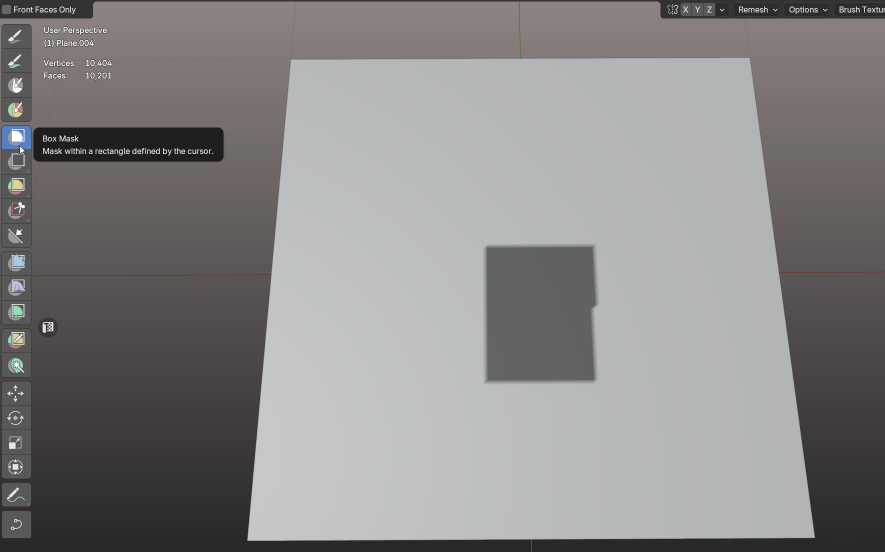Select the Move tool
The image size is (885, 552).
point(16,393)
